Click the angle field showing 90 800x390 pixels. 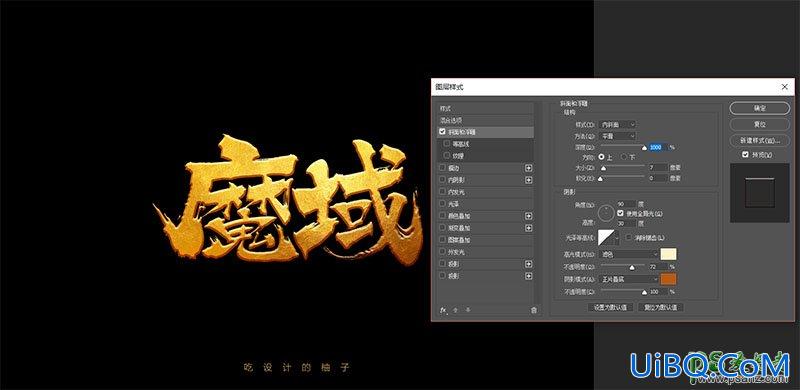[626, 204]
